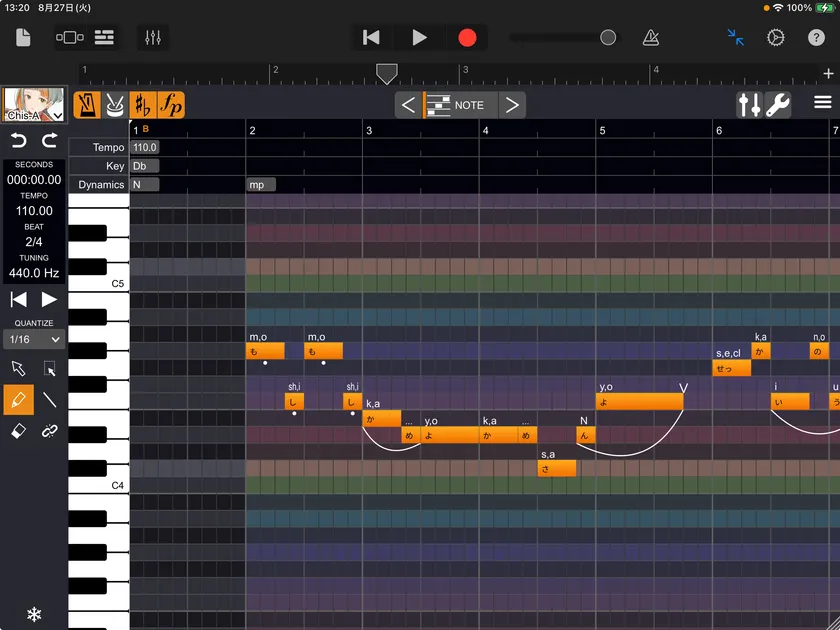
Task: Open the mixer faders in top toolbar
Action: [153, 38]
